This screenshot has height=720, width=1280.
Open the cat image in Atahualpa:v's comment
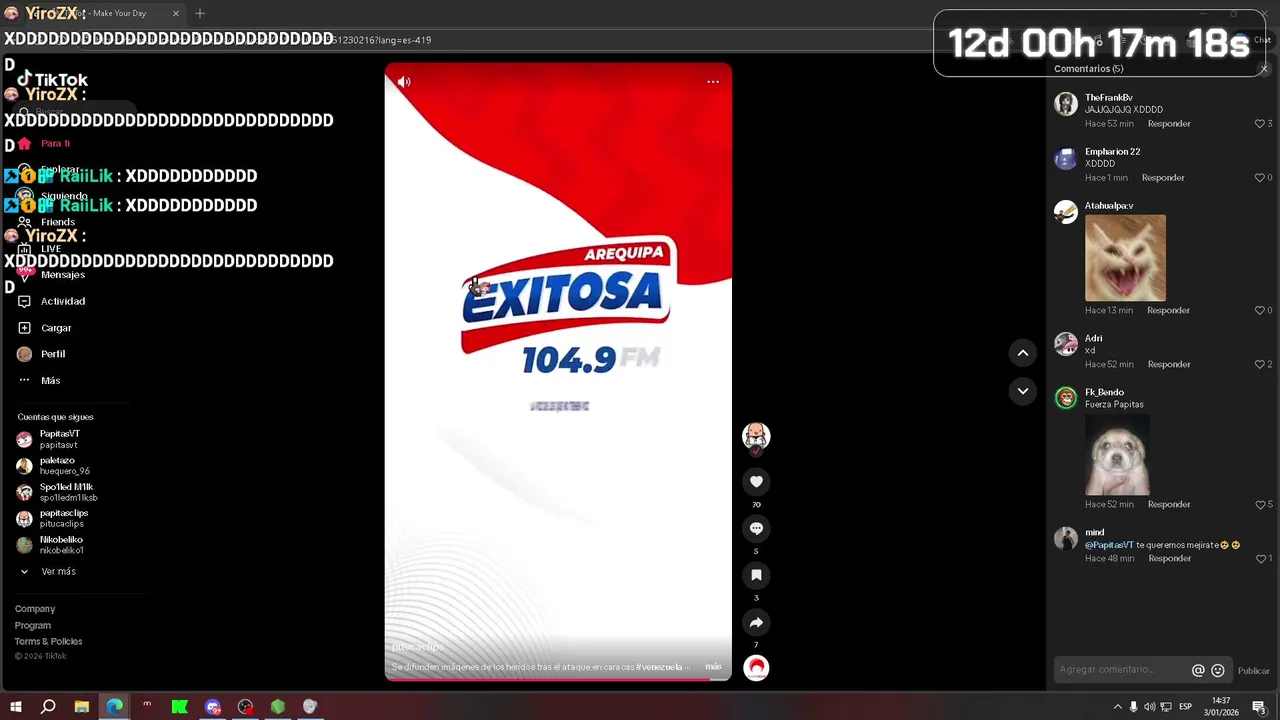[x=1125, y=258]
